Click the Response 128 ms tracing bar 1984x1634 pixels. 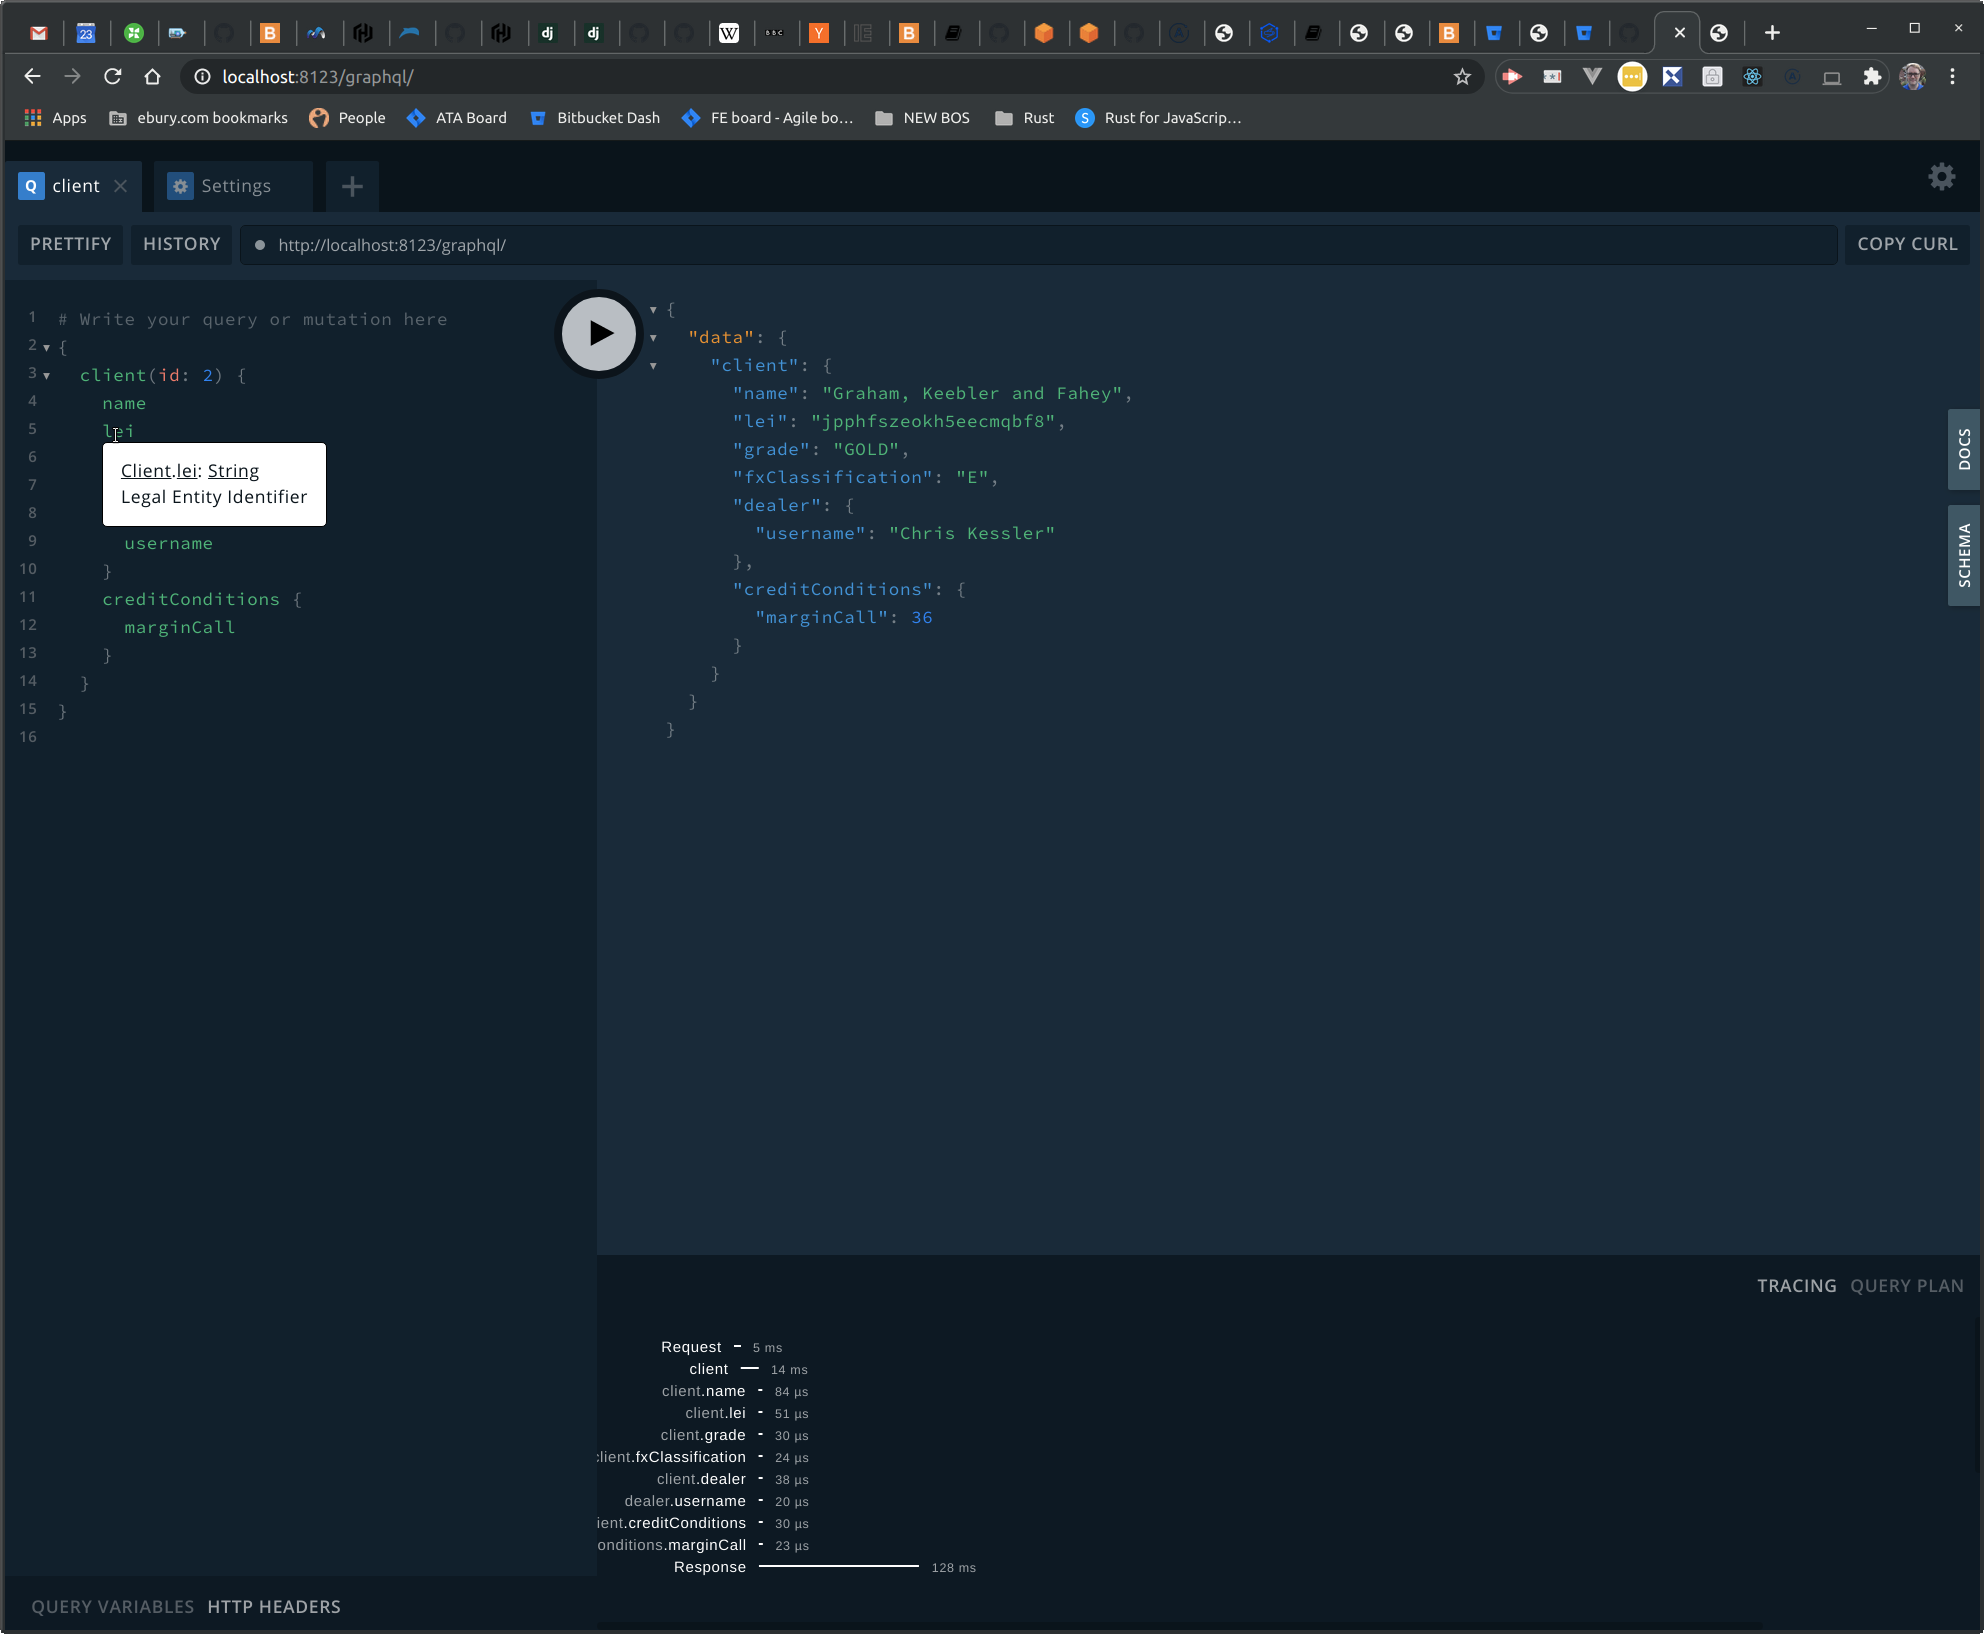[838, 1567]
